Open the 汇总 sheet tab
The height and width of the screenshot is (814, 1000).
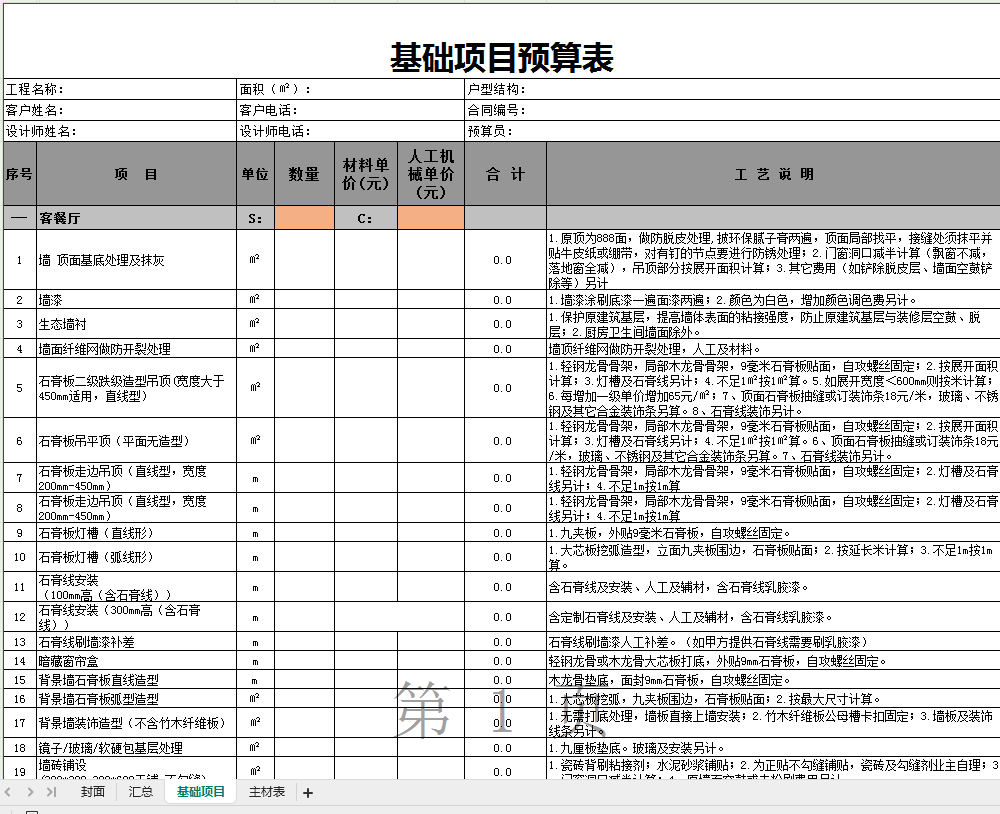140,792
